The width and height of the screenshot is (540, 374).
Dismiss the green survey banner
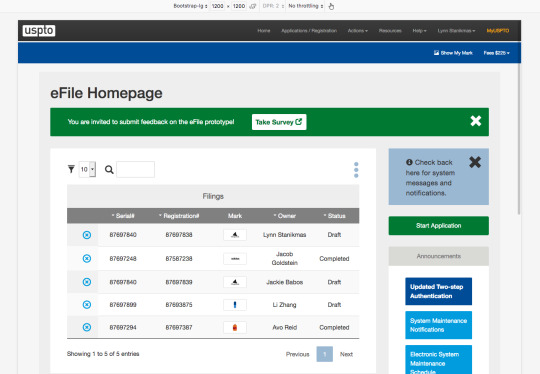click(x=476, y=121)
